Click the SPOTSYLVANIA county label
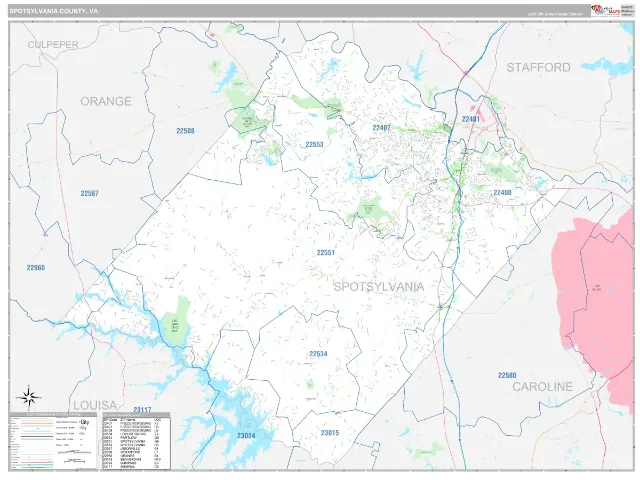Screen dimensions: 640x480 point(379,287)
